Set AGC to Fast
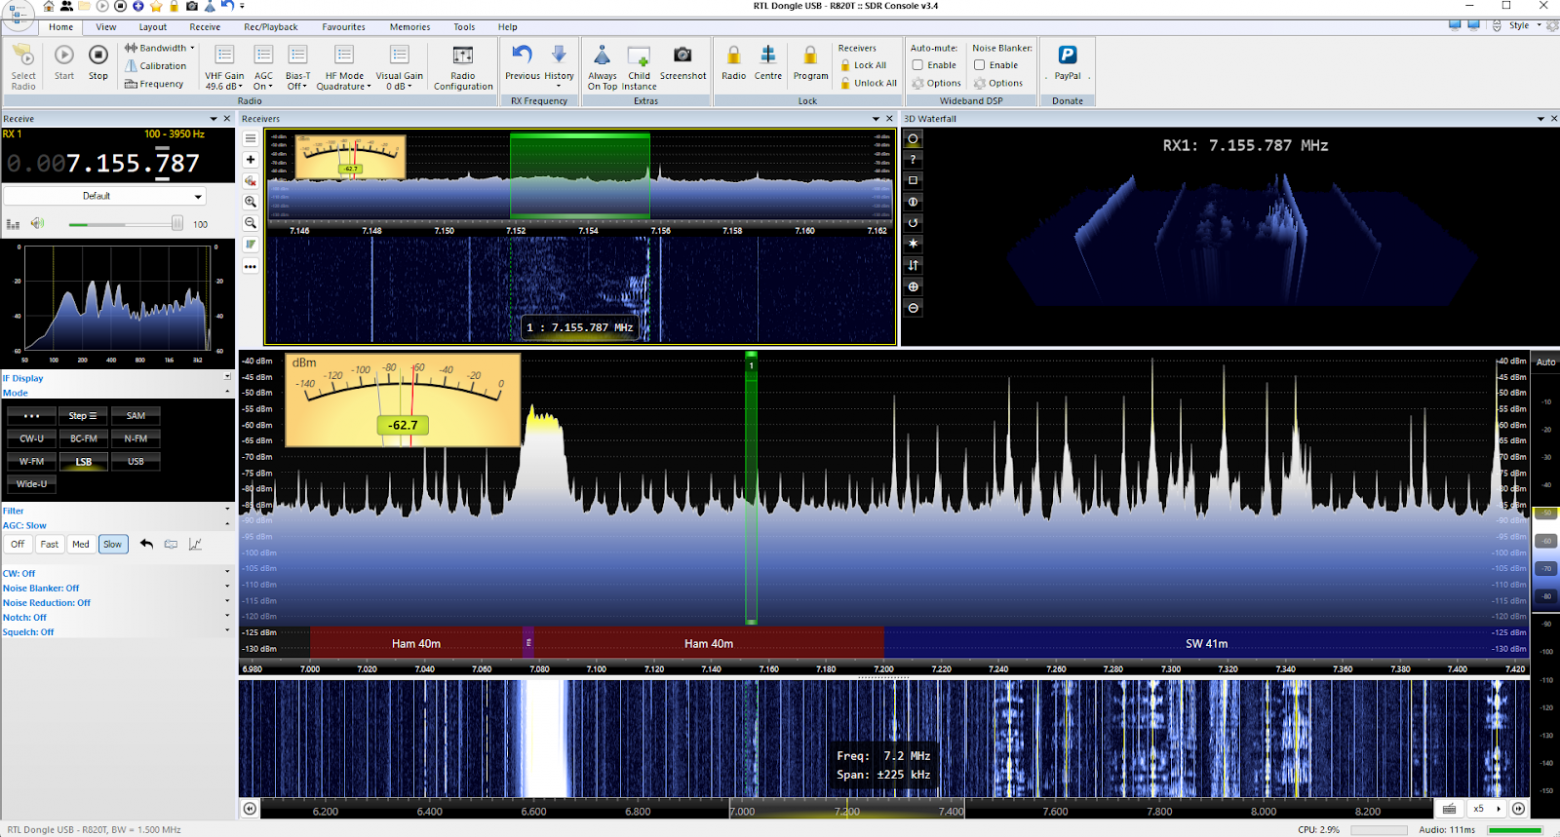 coord(49,544)
